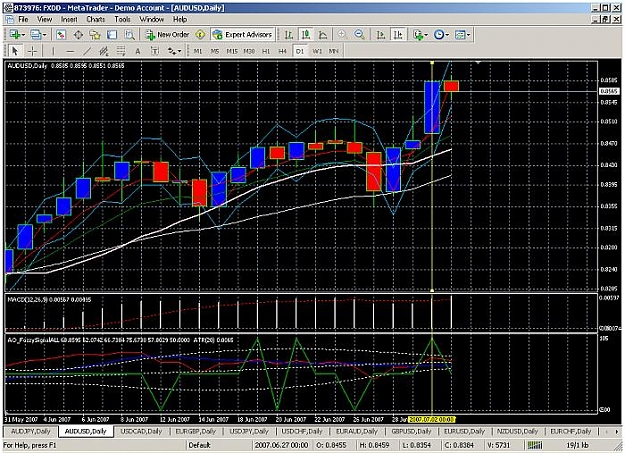Click the 0.8565 current price label
Viewport: 625px width, 453px height.
pos(609,92)
